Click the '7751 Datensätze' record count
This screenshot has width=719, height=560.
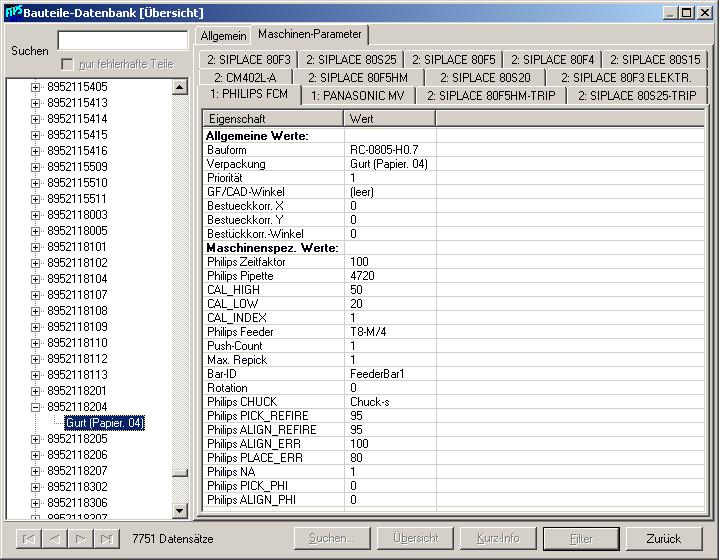click(x=173, y=539)
